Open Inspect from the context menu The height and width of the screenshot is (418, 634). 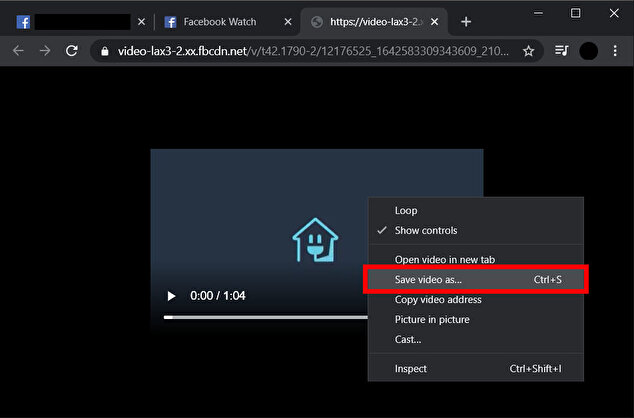pyautogui.click(x=411, y=369)
